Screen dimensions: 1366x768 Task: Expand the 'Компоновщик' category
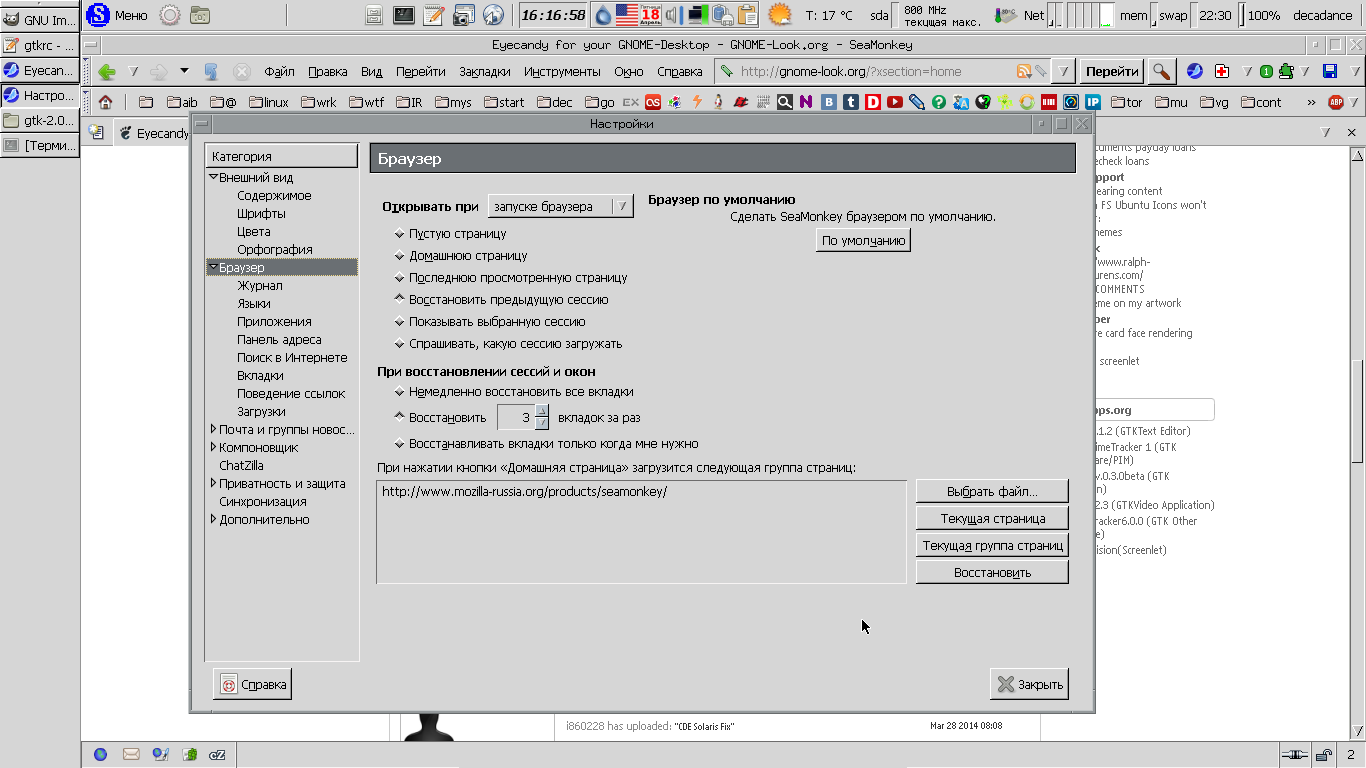coord(213,448)
